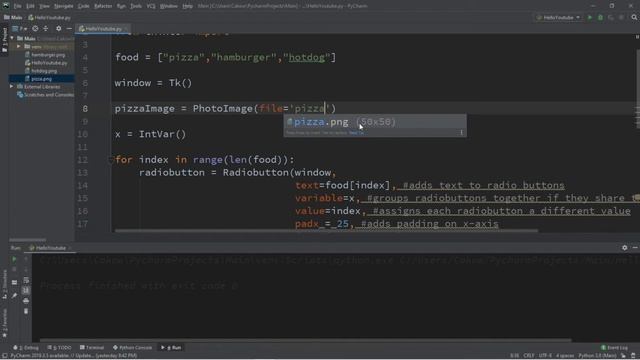The image size is (640, 360).
Task: Click the locate/scroll-from-source target icon
Action: [36, 29]
